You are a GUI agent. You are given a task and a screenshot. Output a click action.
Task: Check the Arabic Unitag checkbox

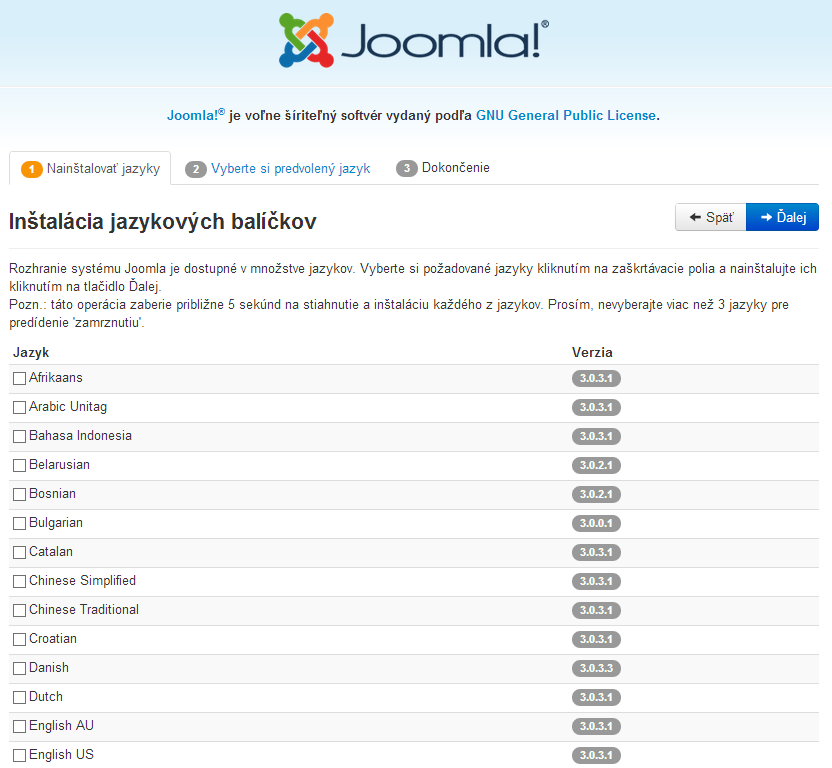point(20,408)
